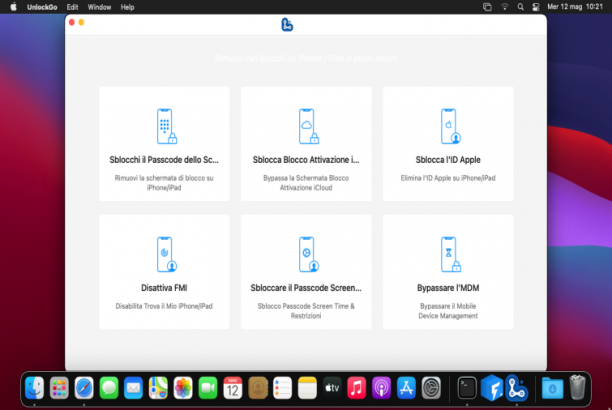Select the 'Disattiva FMI' title
Image resolution: width=612 pixels, height=410 pixels.
coord(164,288)
